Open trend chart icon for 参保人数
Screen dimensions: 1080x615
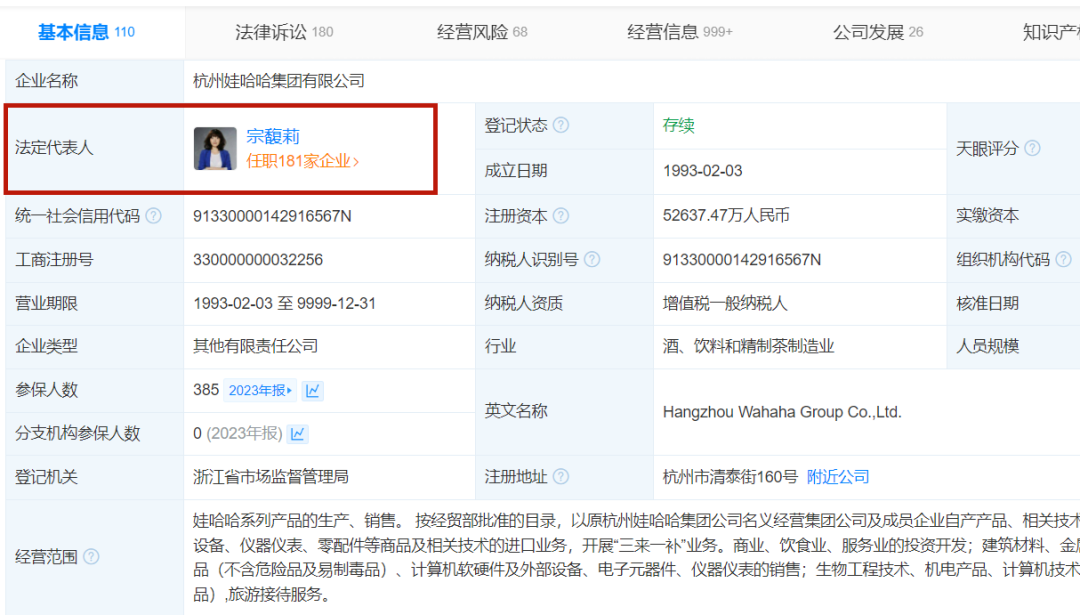click(313, 391)
